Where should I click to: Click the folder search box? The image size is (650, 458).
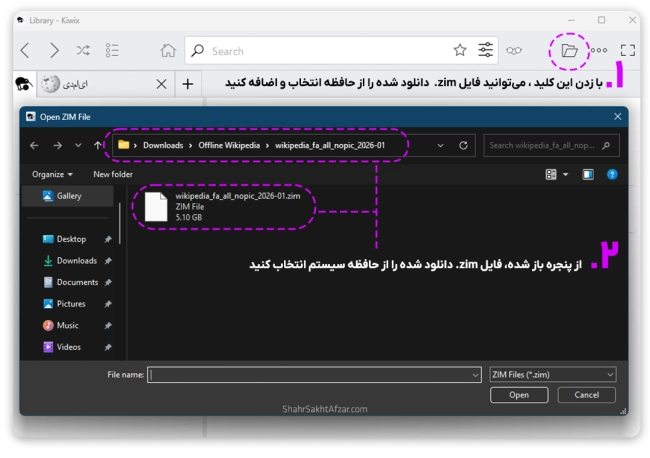[x=551, y=145]
